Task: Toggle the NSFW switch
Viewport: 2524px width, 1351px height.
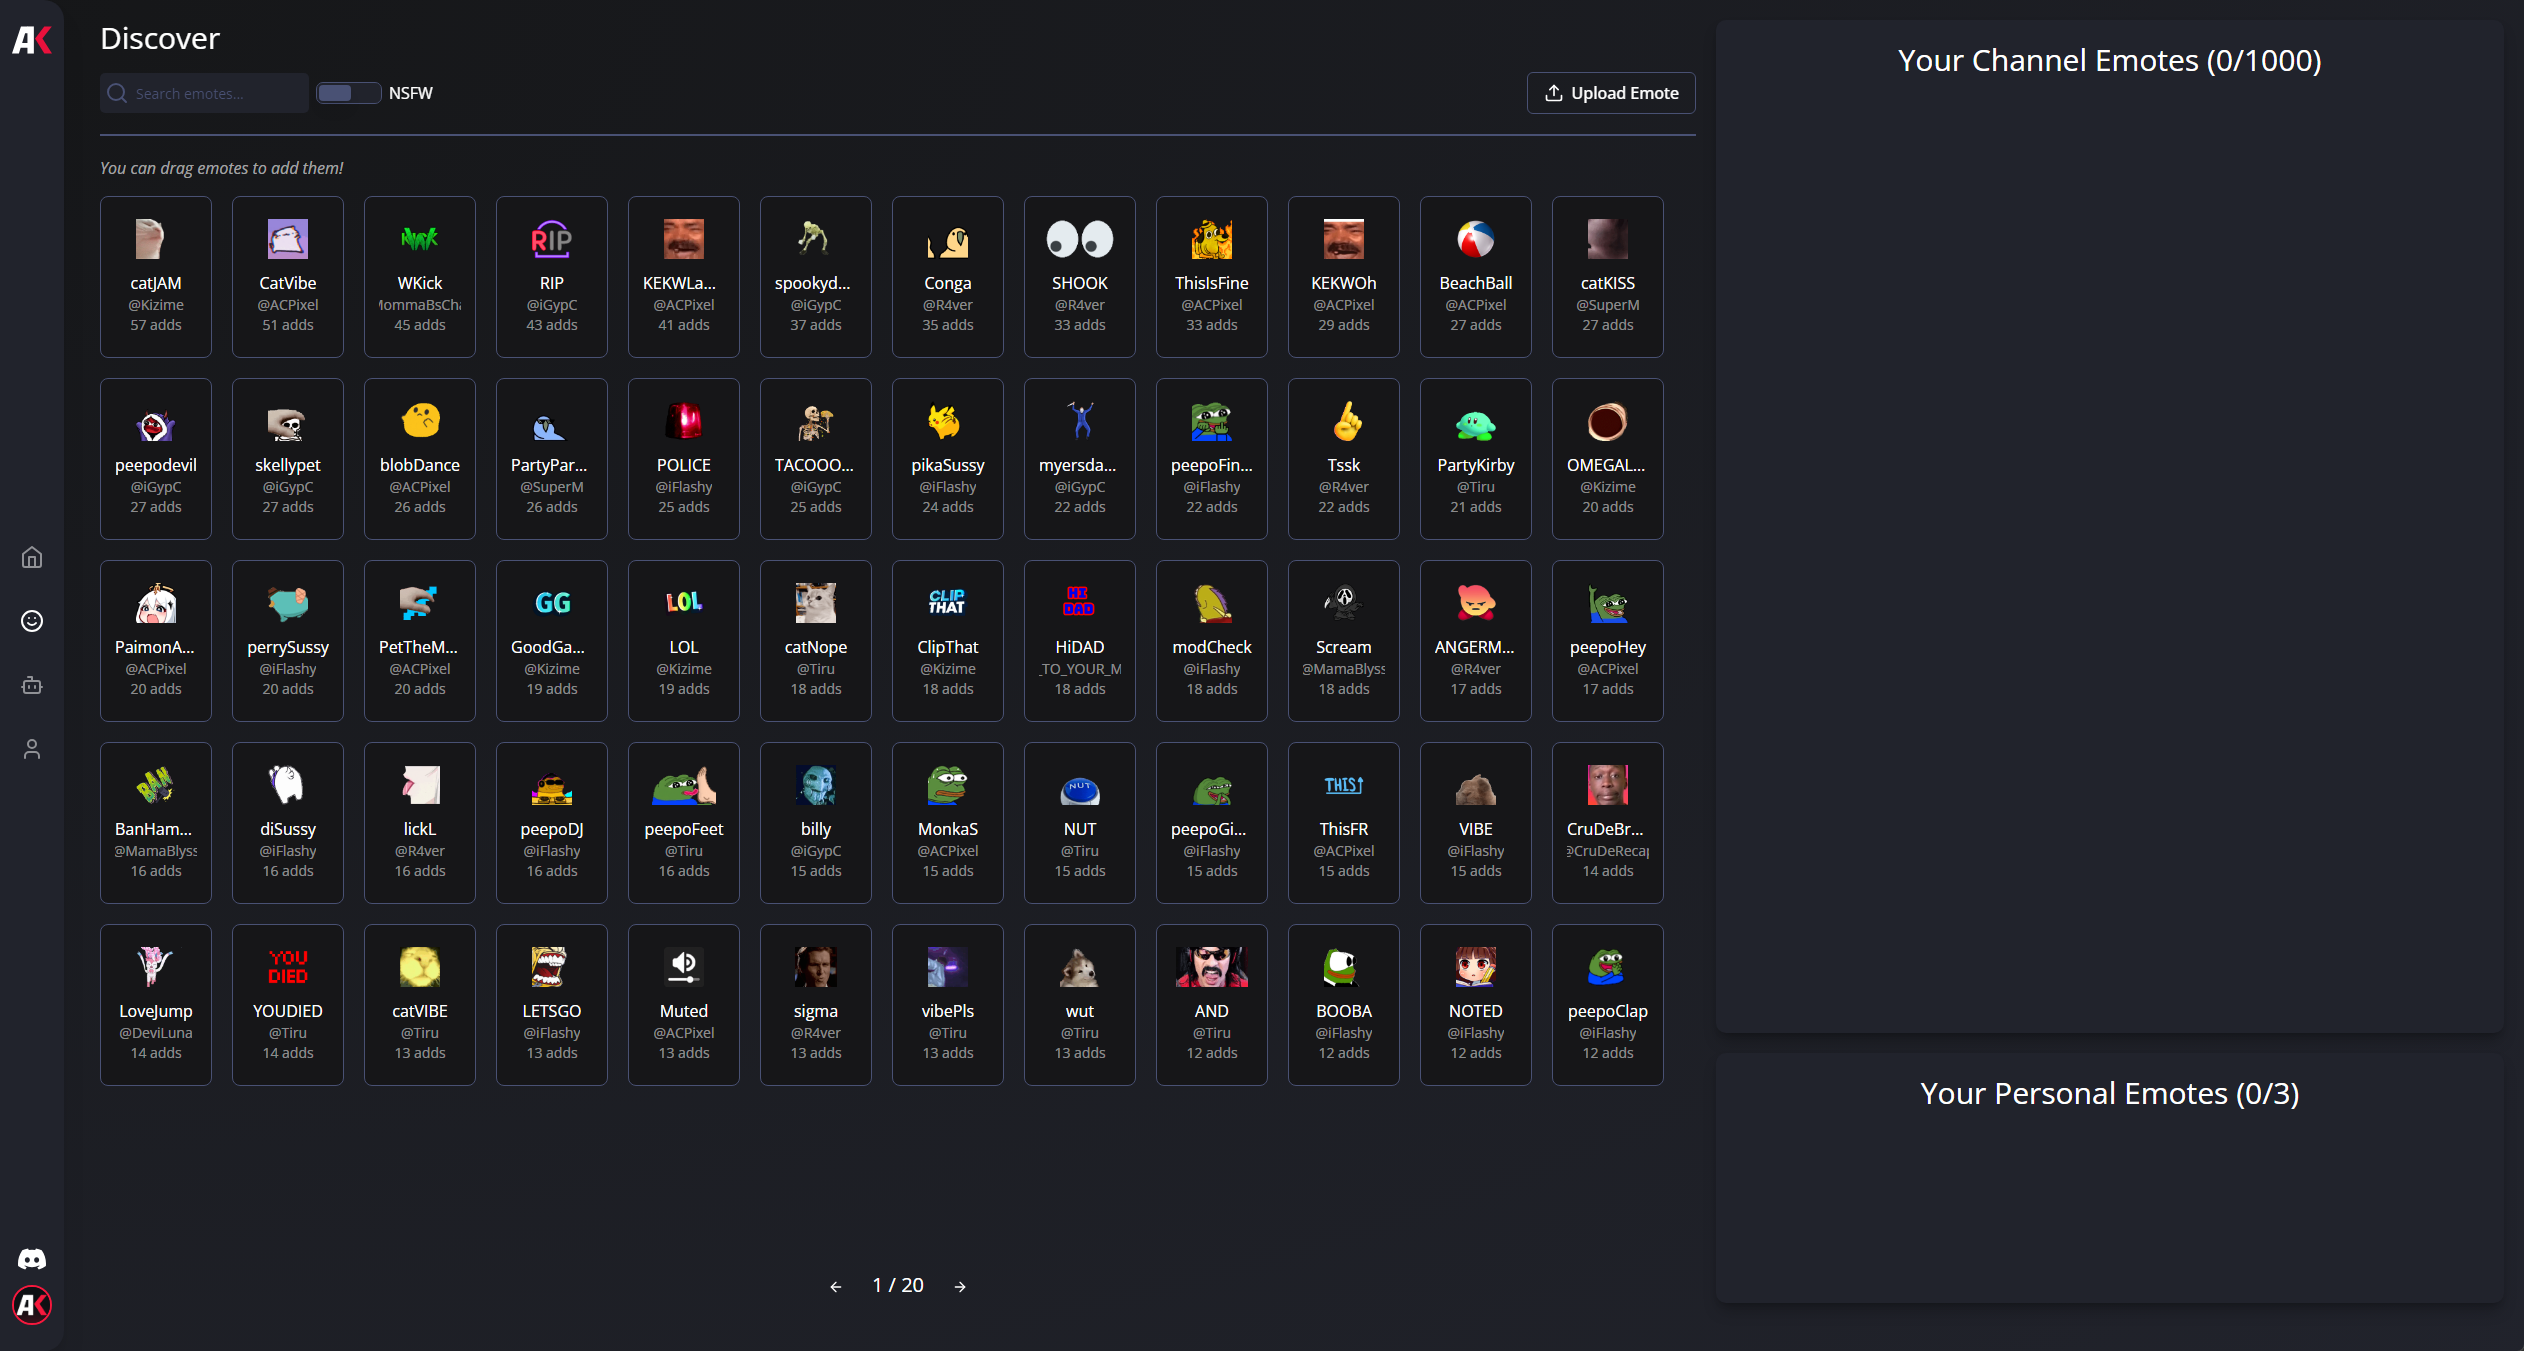Action: tap(348, 93)
